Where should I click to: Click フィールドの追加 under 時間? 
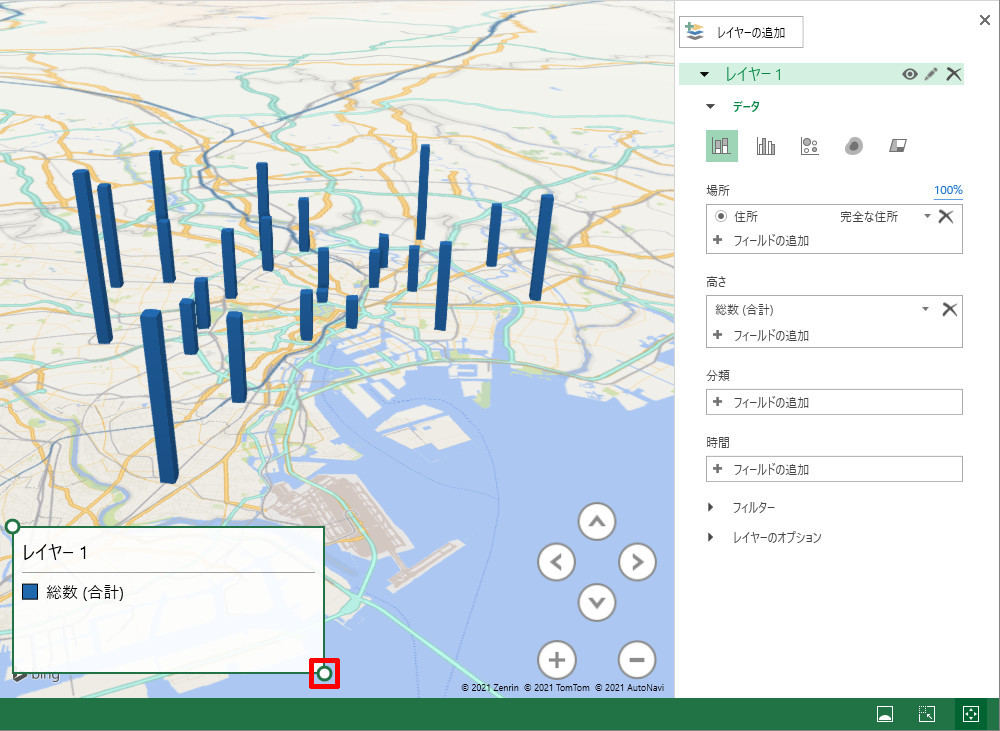pyautogui.click(x=770, y=469)
